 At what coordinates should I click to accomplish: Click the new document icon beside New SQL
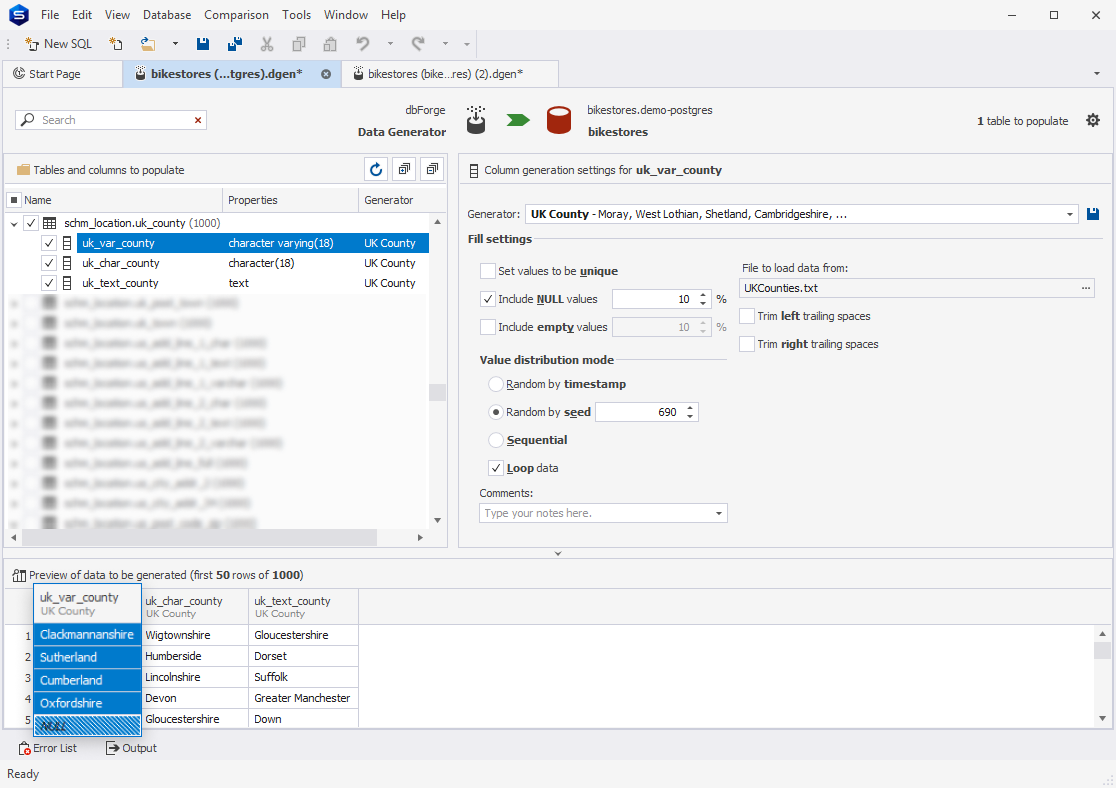(x=115, y=44)
